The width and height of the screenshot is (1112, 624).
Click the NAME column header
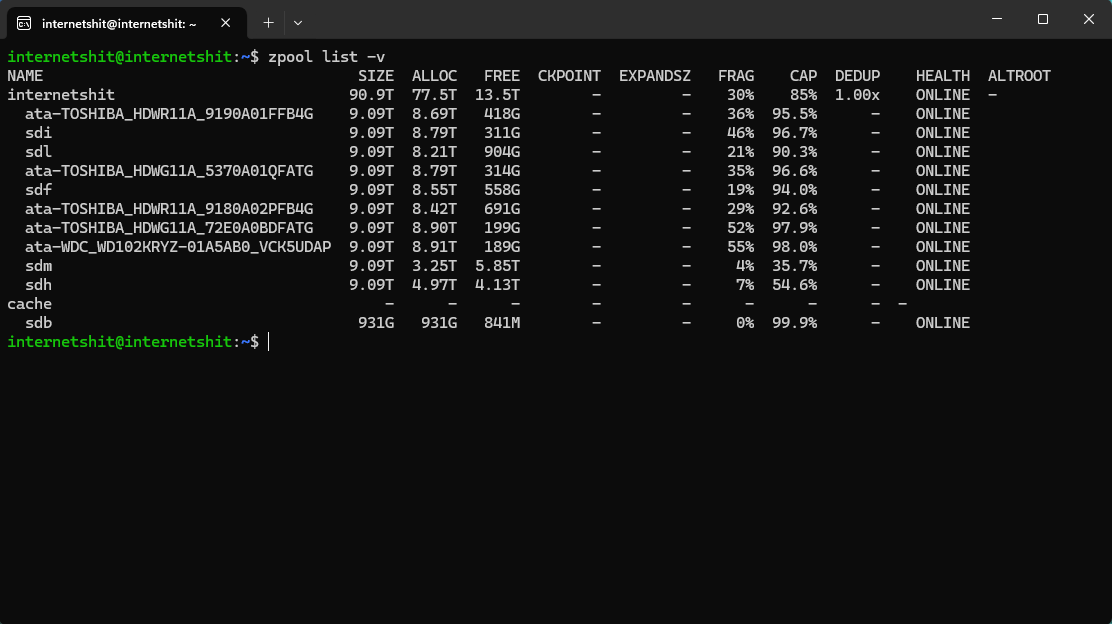[25, 76]
